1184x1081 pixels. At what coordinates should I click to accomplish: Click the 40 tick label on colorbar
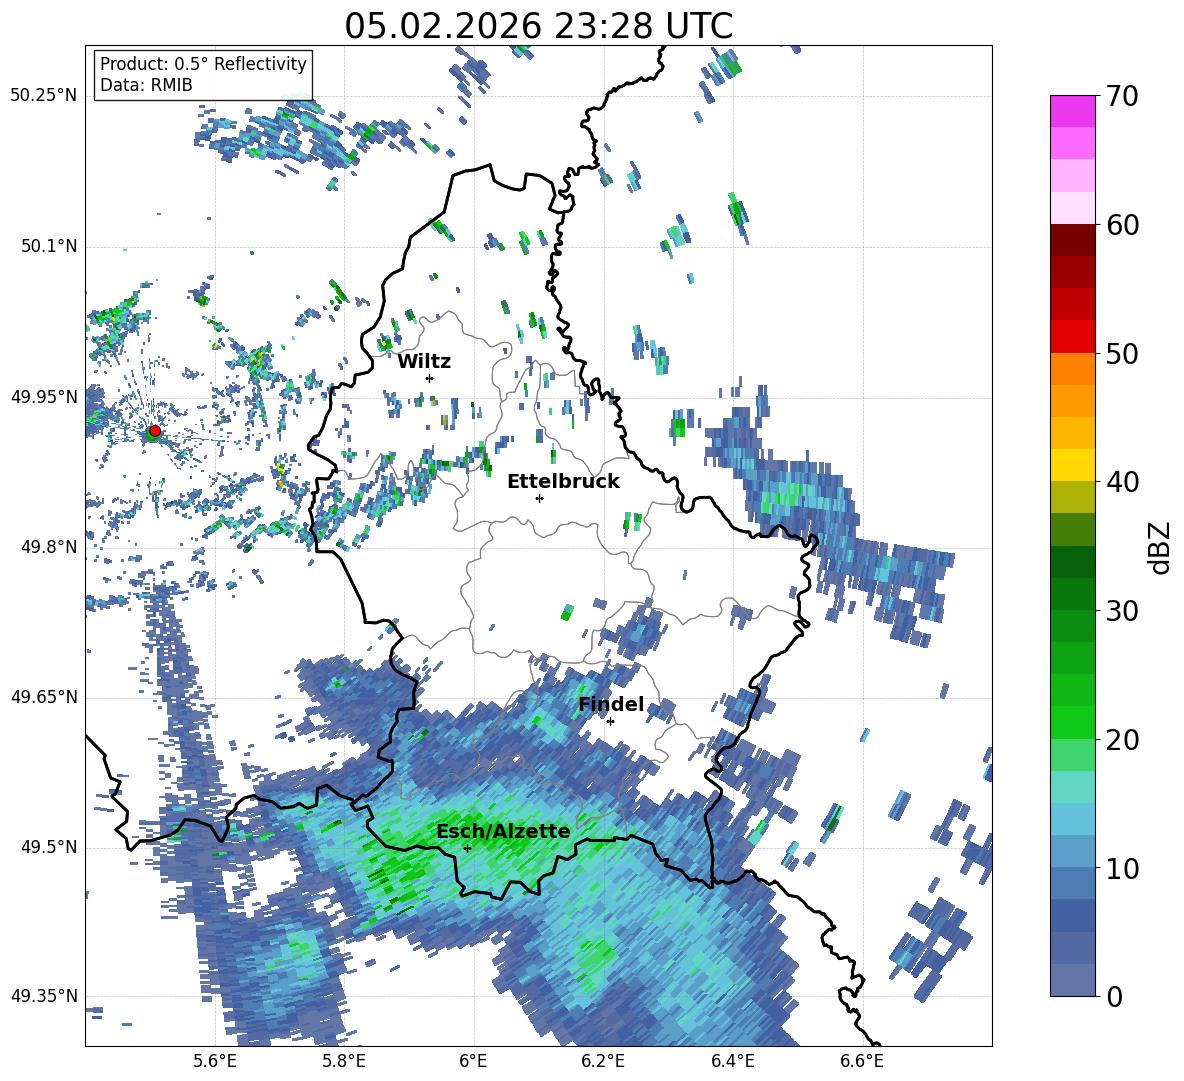click(1122, 482)
